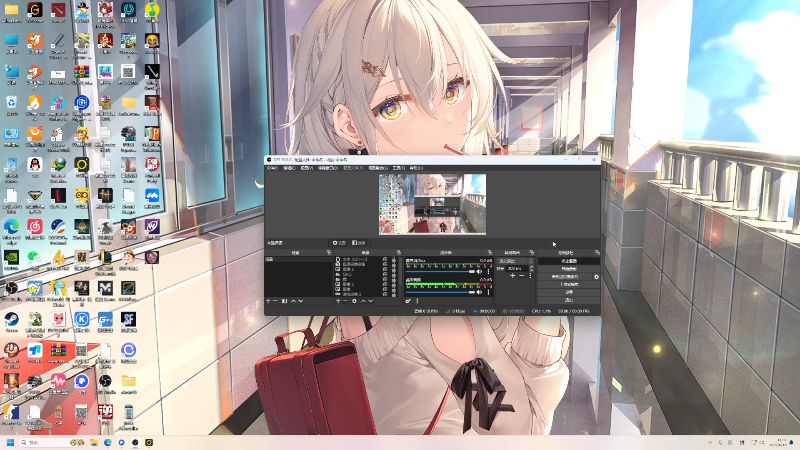Viewport: 800px width, 450px height.
Task: Remove the scene with the Scenes minus icon
Action: pyautogui.click(x=276, y=301)
